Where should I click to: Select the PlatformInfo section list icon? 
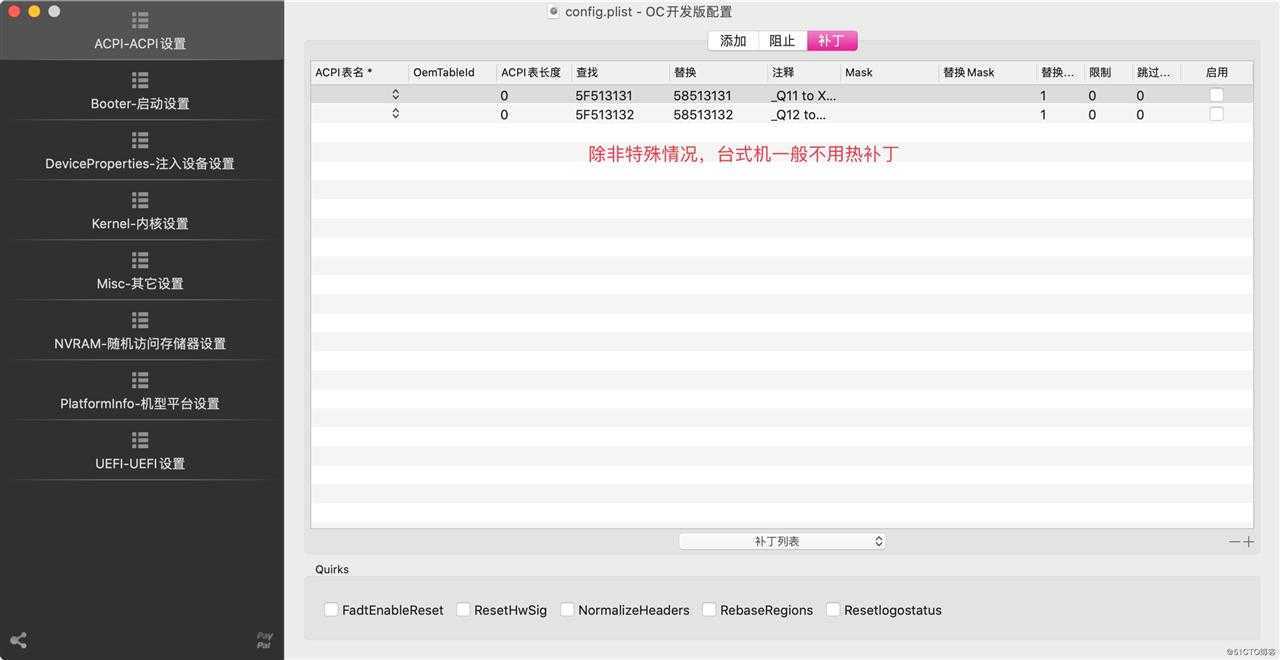(x=140, y=380)
